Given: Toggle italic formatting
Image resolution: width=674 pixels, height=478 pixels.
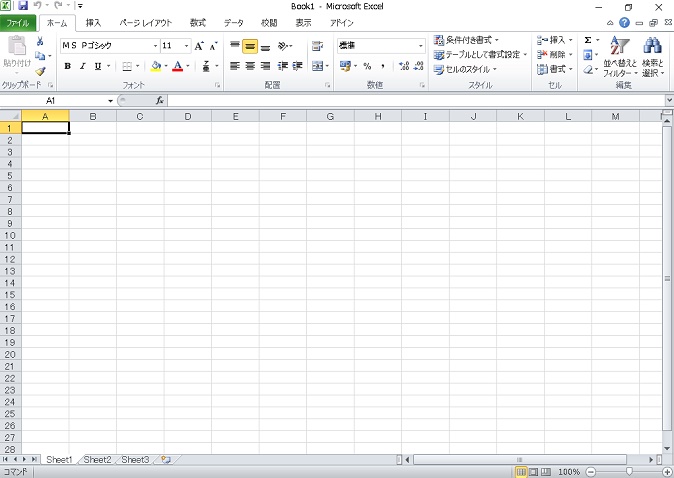Looking at the screenshot, I should pyautogui.click(x=82, y=66).
